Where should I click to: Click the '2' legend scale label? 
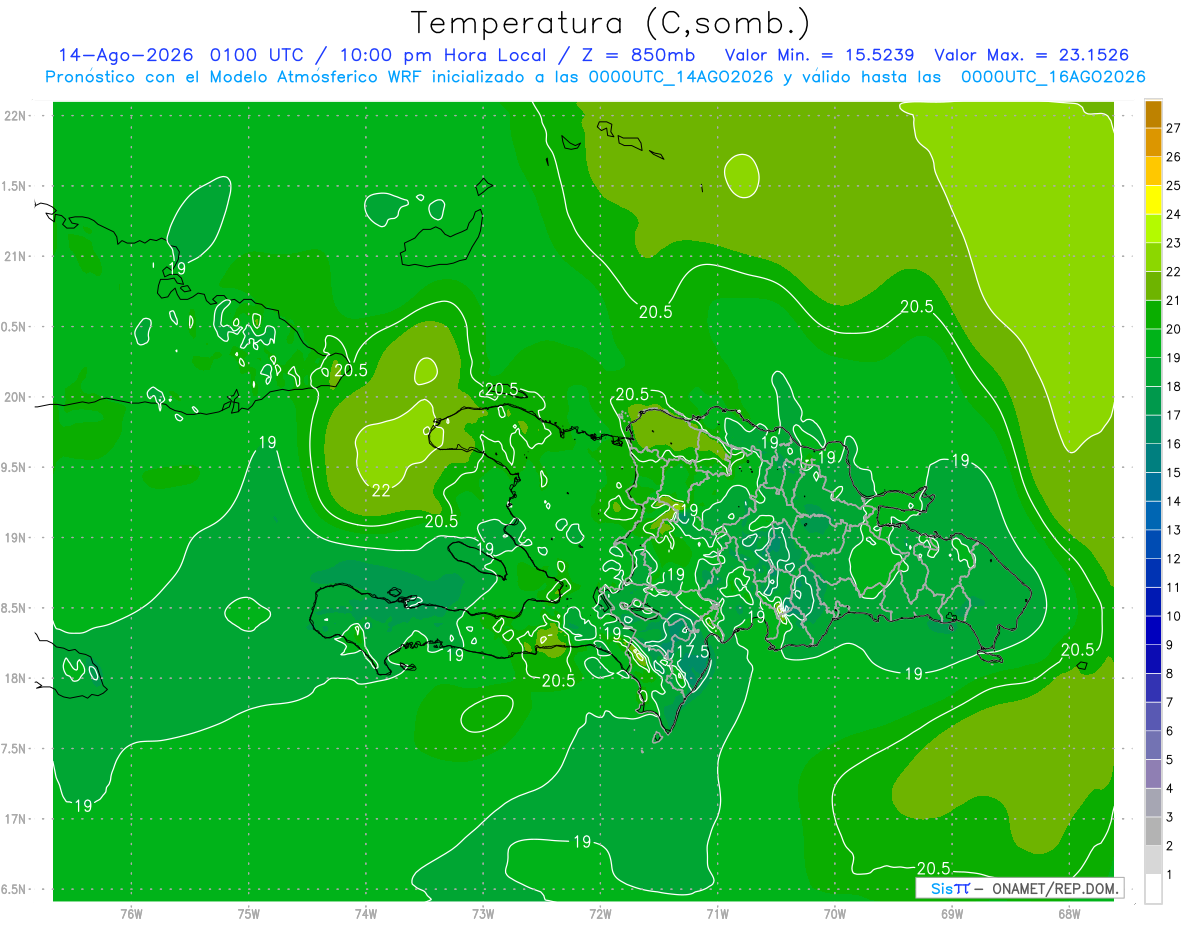tap(1169, 846)
